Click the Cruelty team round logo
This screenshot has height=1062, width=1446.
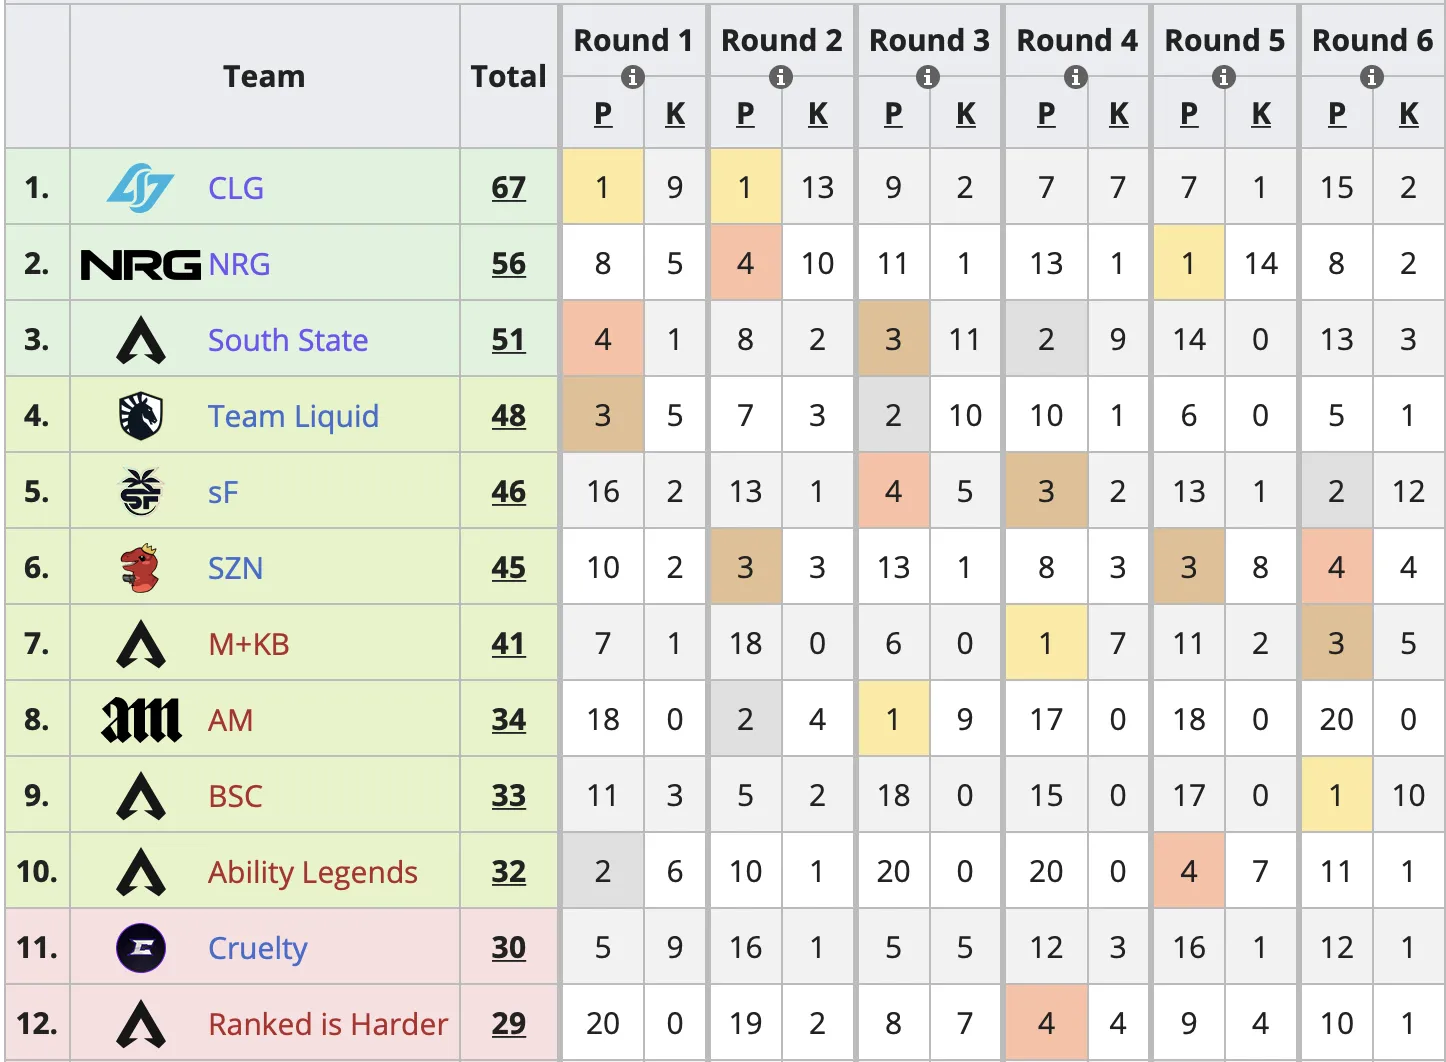pyautogui.click(x=141, y=948)
